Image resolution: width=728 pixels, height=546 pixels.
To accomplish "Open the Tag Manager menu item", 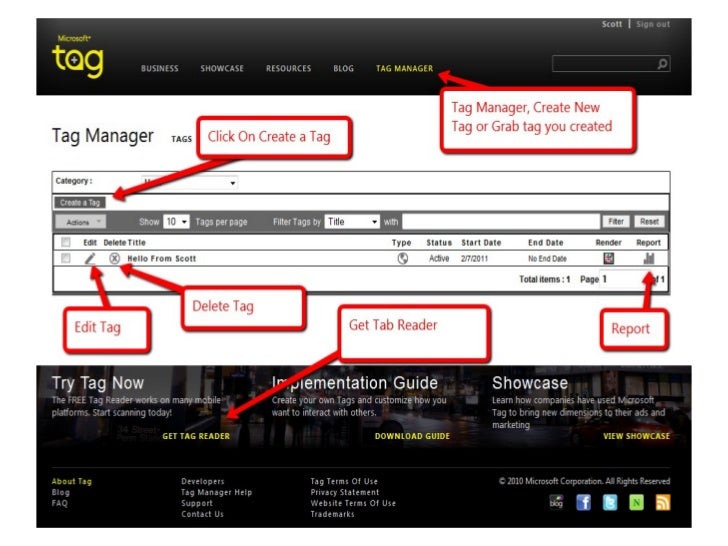I will click(x=404, y=68).
